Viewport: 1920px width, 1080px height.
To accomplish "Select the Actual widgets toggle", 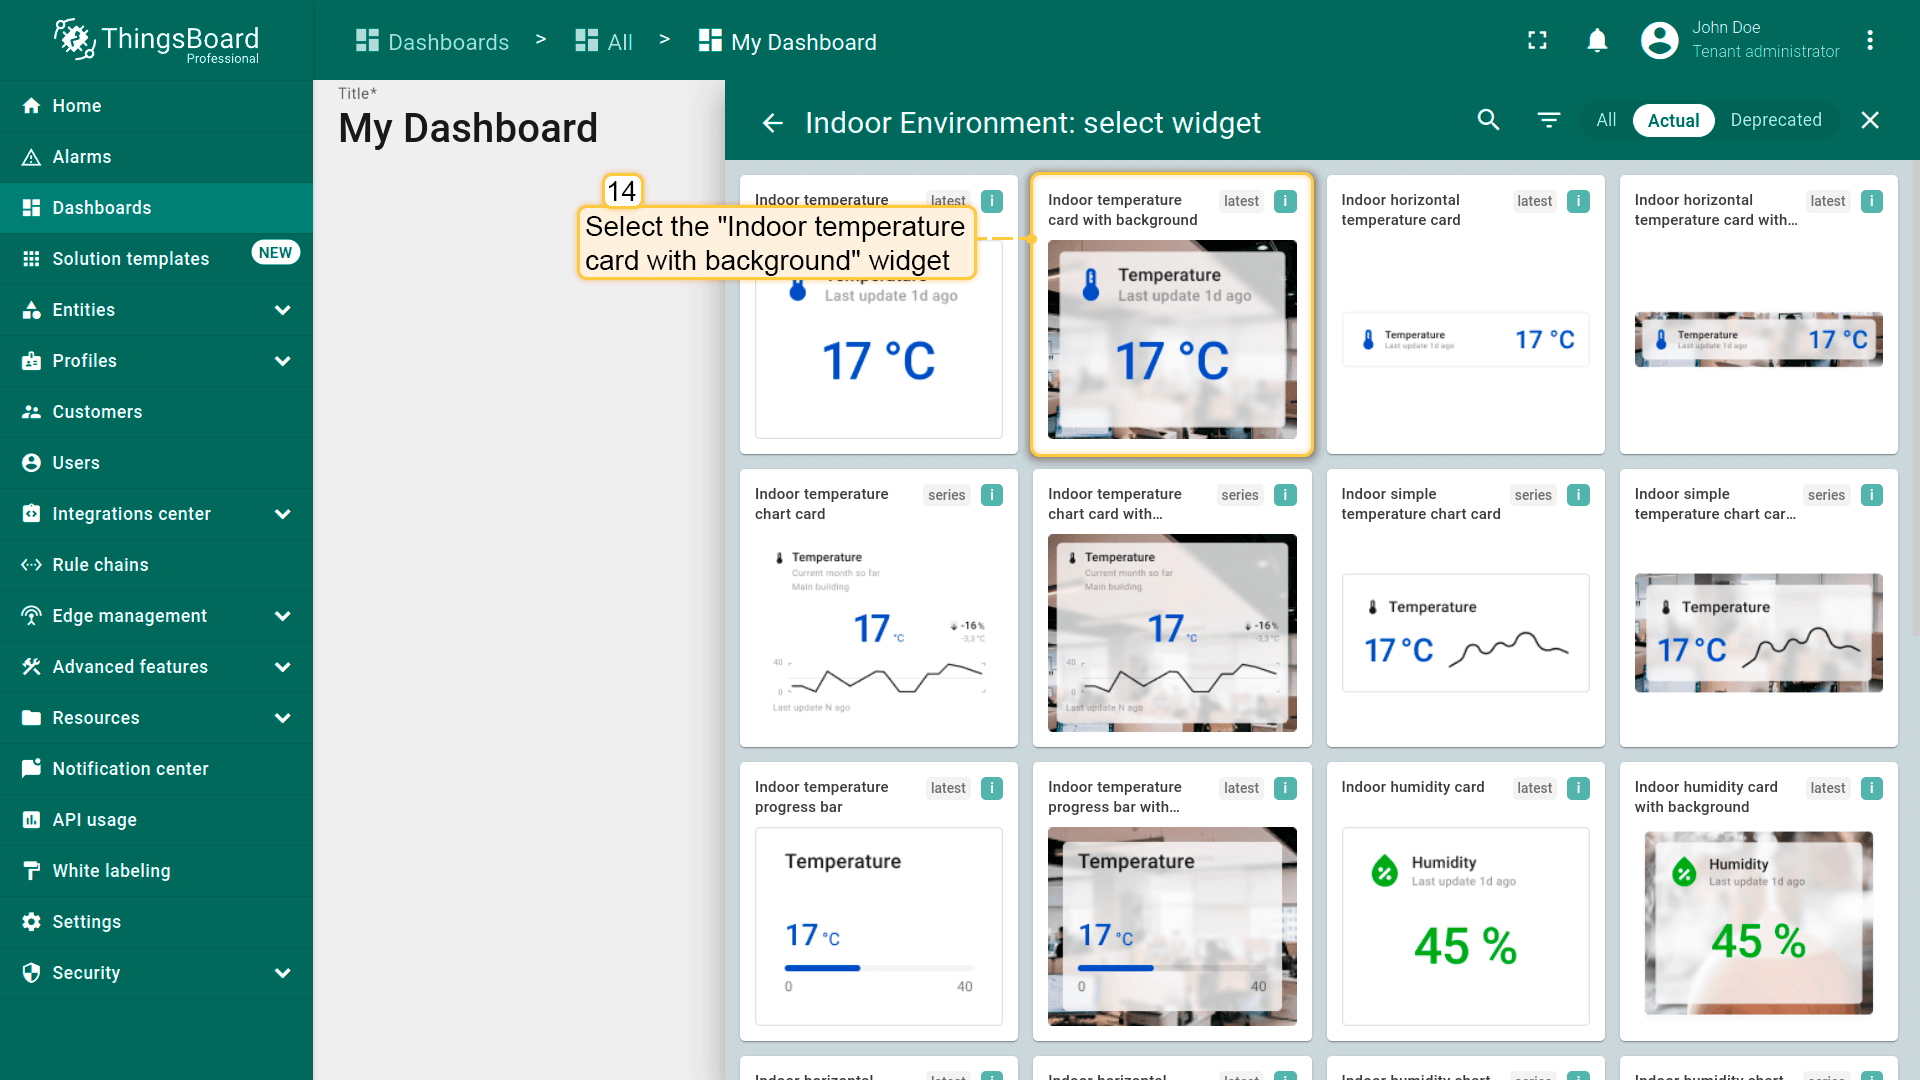I will pos(1673,120).
